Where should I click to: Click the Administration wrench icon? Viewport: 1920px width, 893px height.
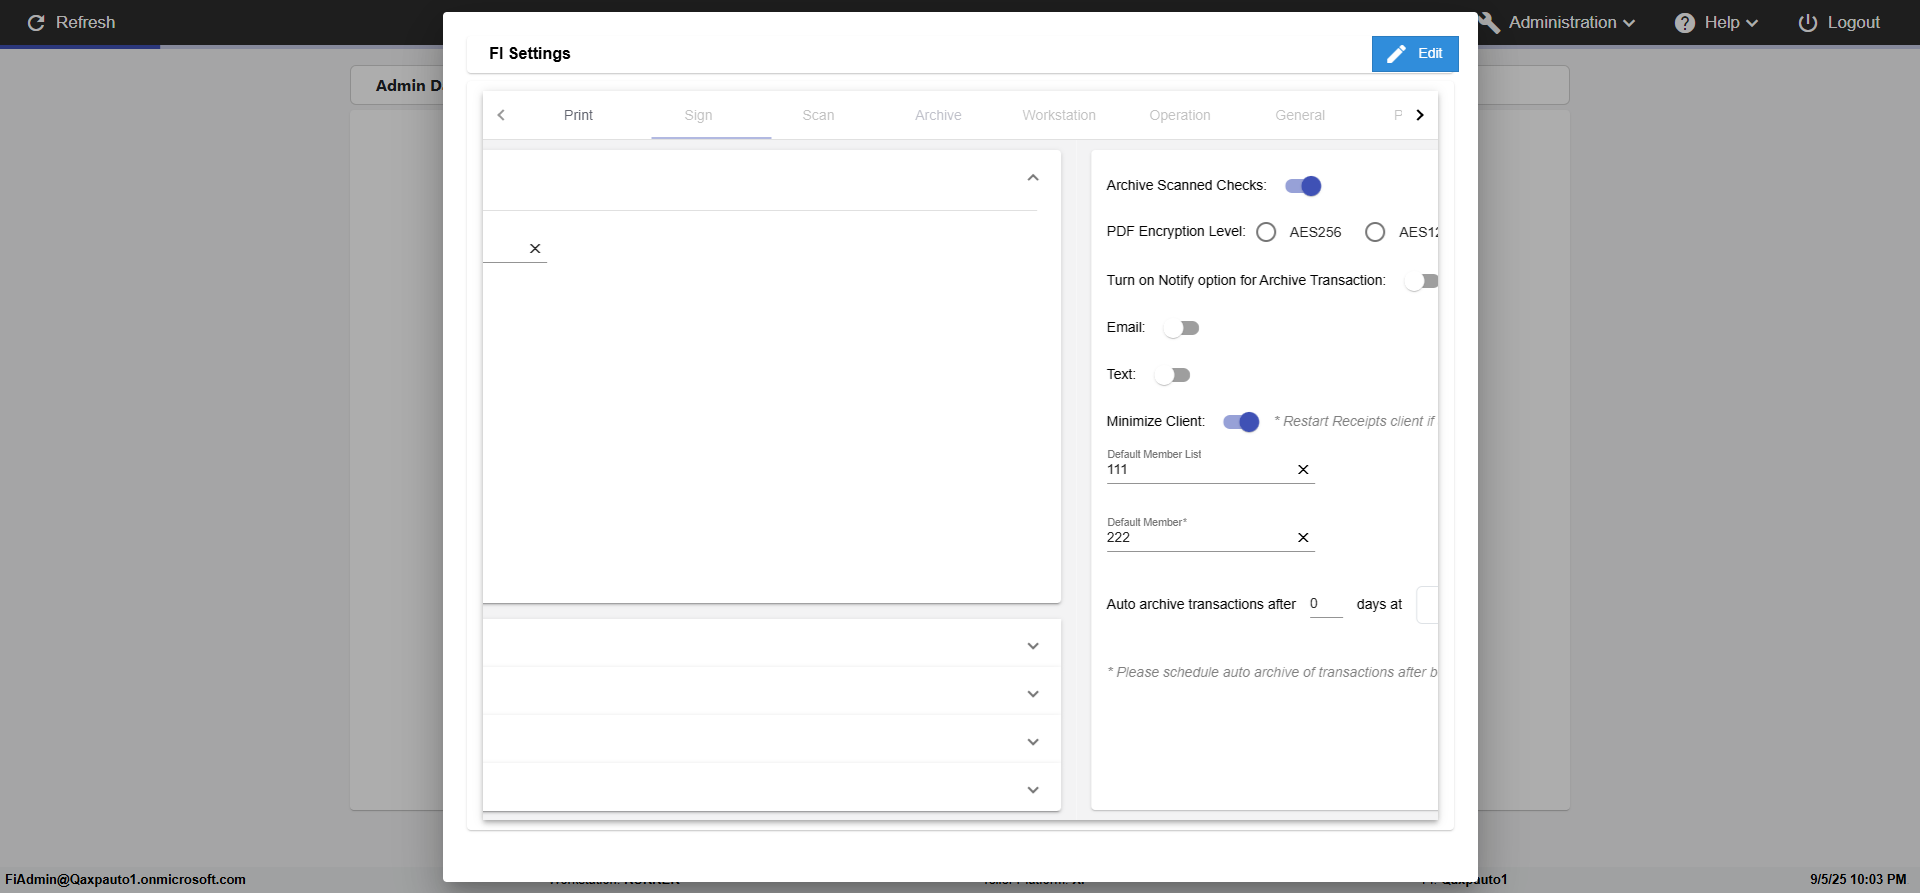[x=1490, y=23]
